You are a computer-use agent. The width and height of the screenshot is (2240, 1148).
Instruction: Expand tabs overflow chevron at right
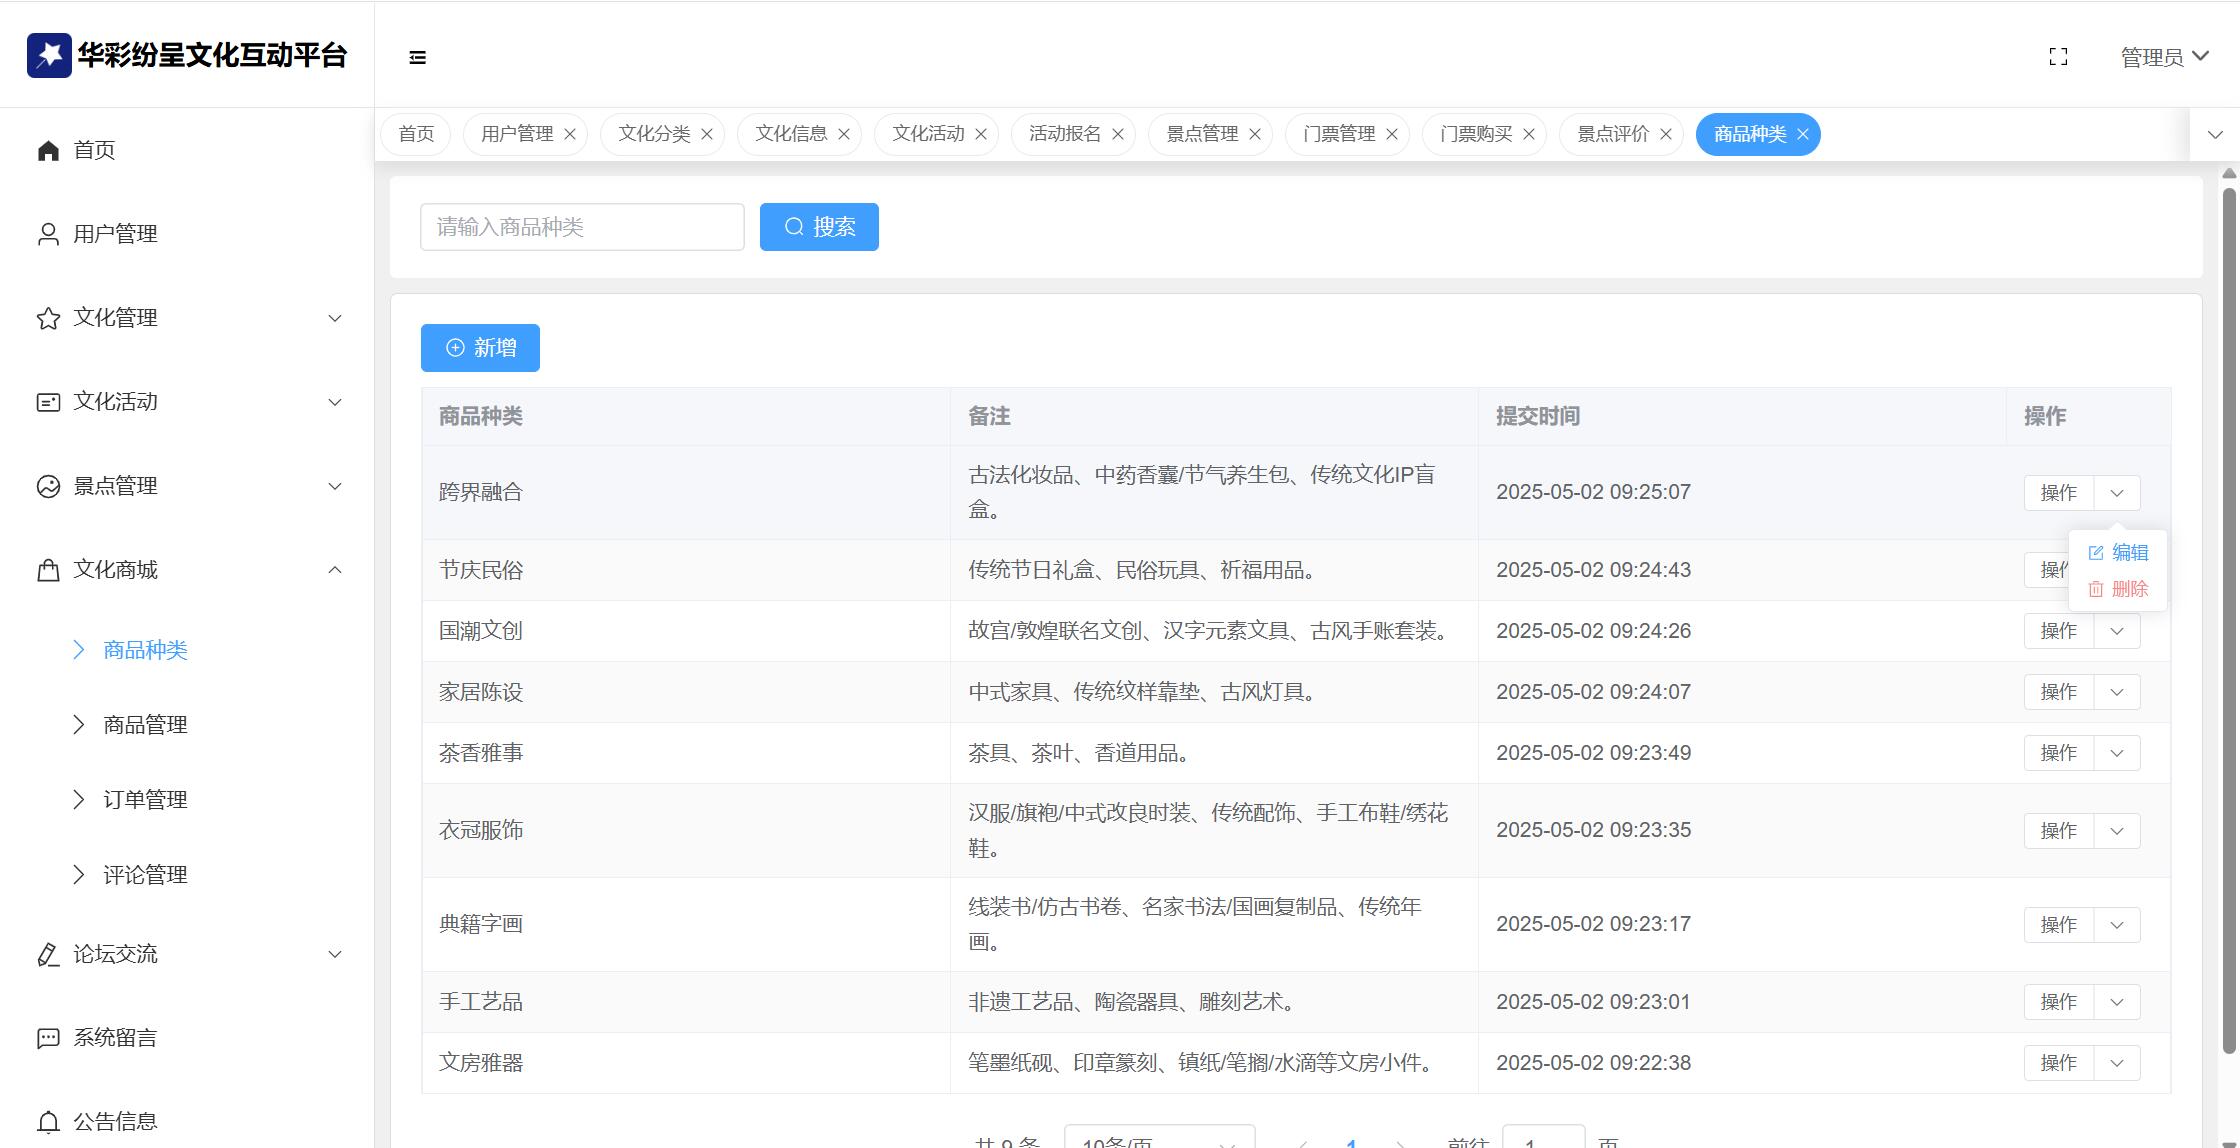2215,134
